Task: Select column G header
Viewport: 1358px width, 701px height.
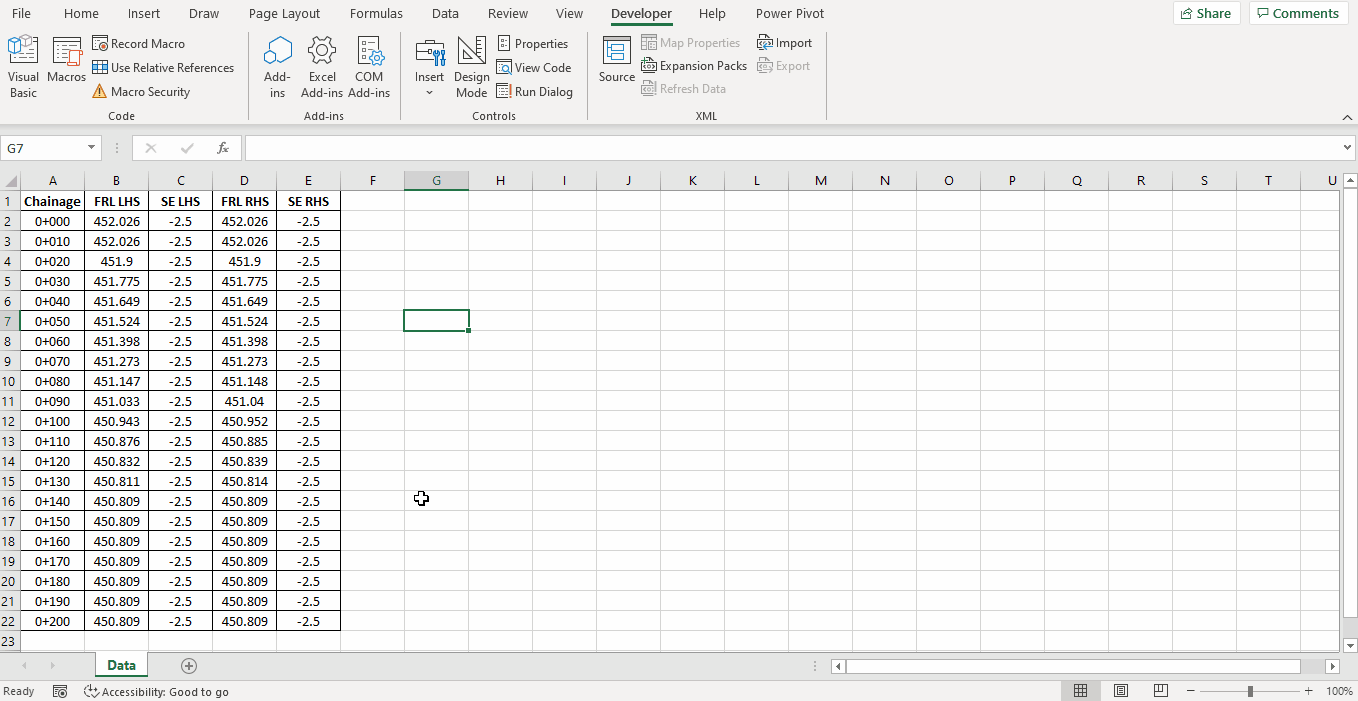Action: pos(436,181)
